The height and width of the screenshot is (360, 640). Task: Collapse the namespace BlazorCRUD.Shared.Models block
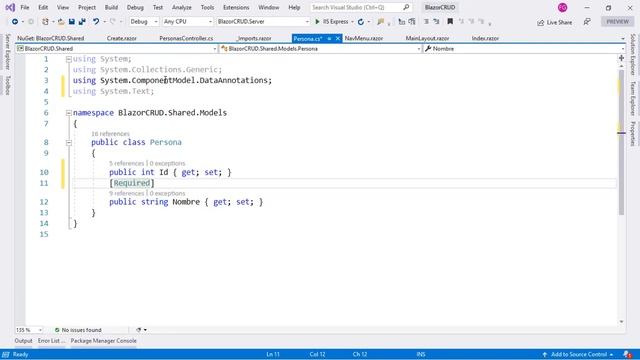(x=69, y=113)
